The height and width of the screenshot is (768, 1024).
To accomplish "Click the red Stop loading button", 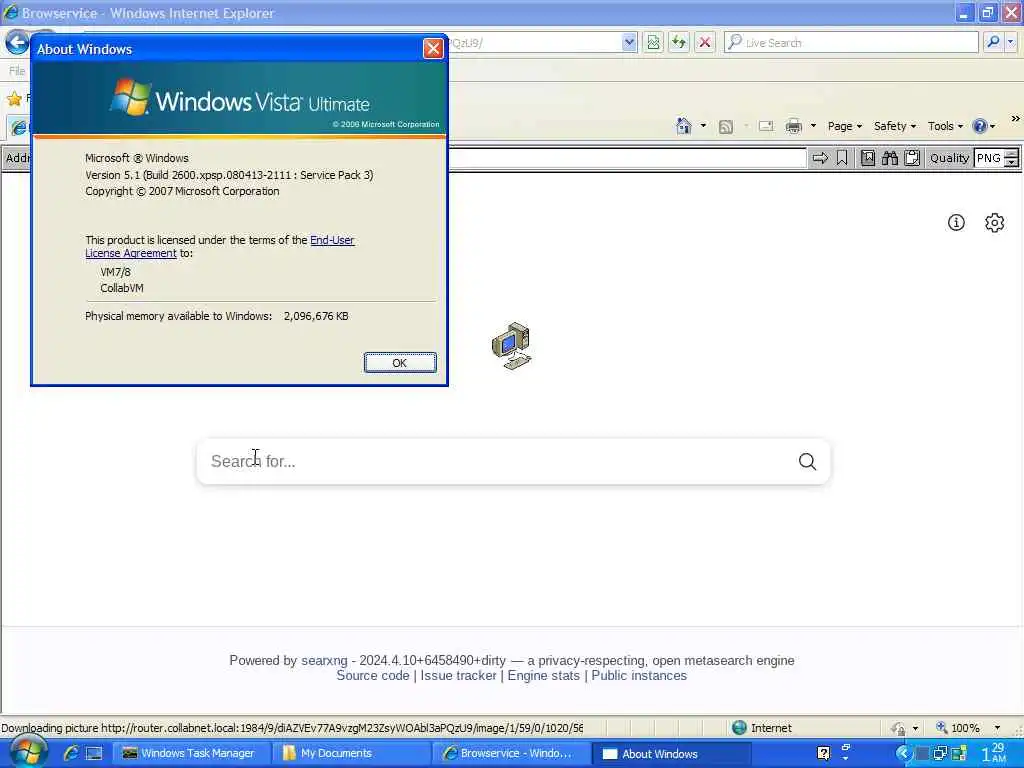I will coord(705,42).
